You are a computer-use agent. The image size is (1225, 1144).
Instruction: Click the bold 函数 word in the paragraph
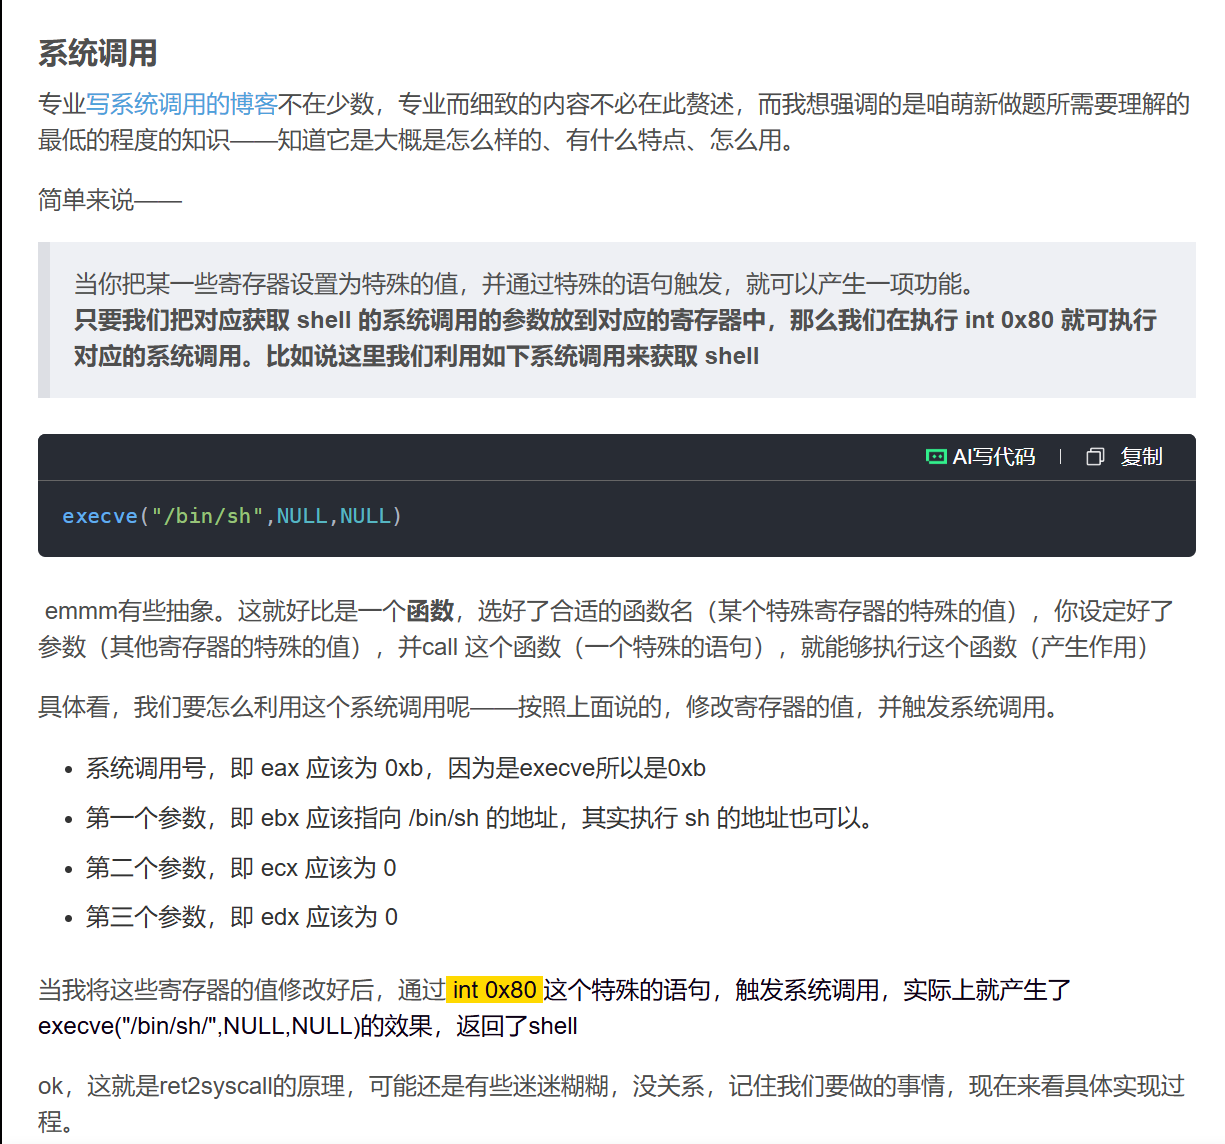pos(430,611)
